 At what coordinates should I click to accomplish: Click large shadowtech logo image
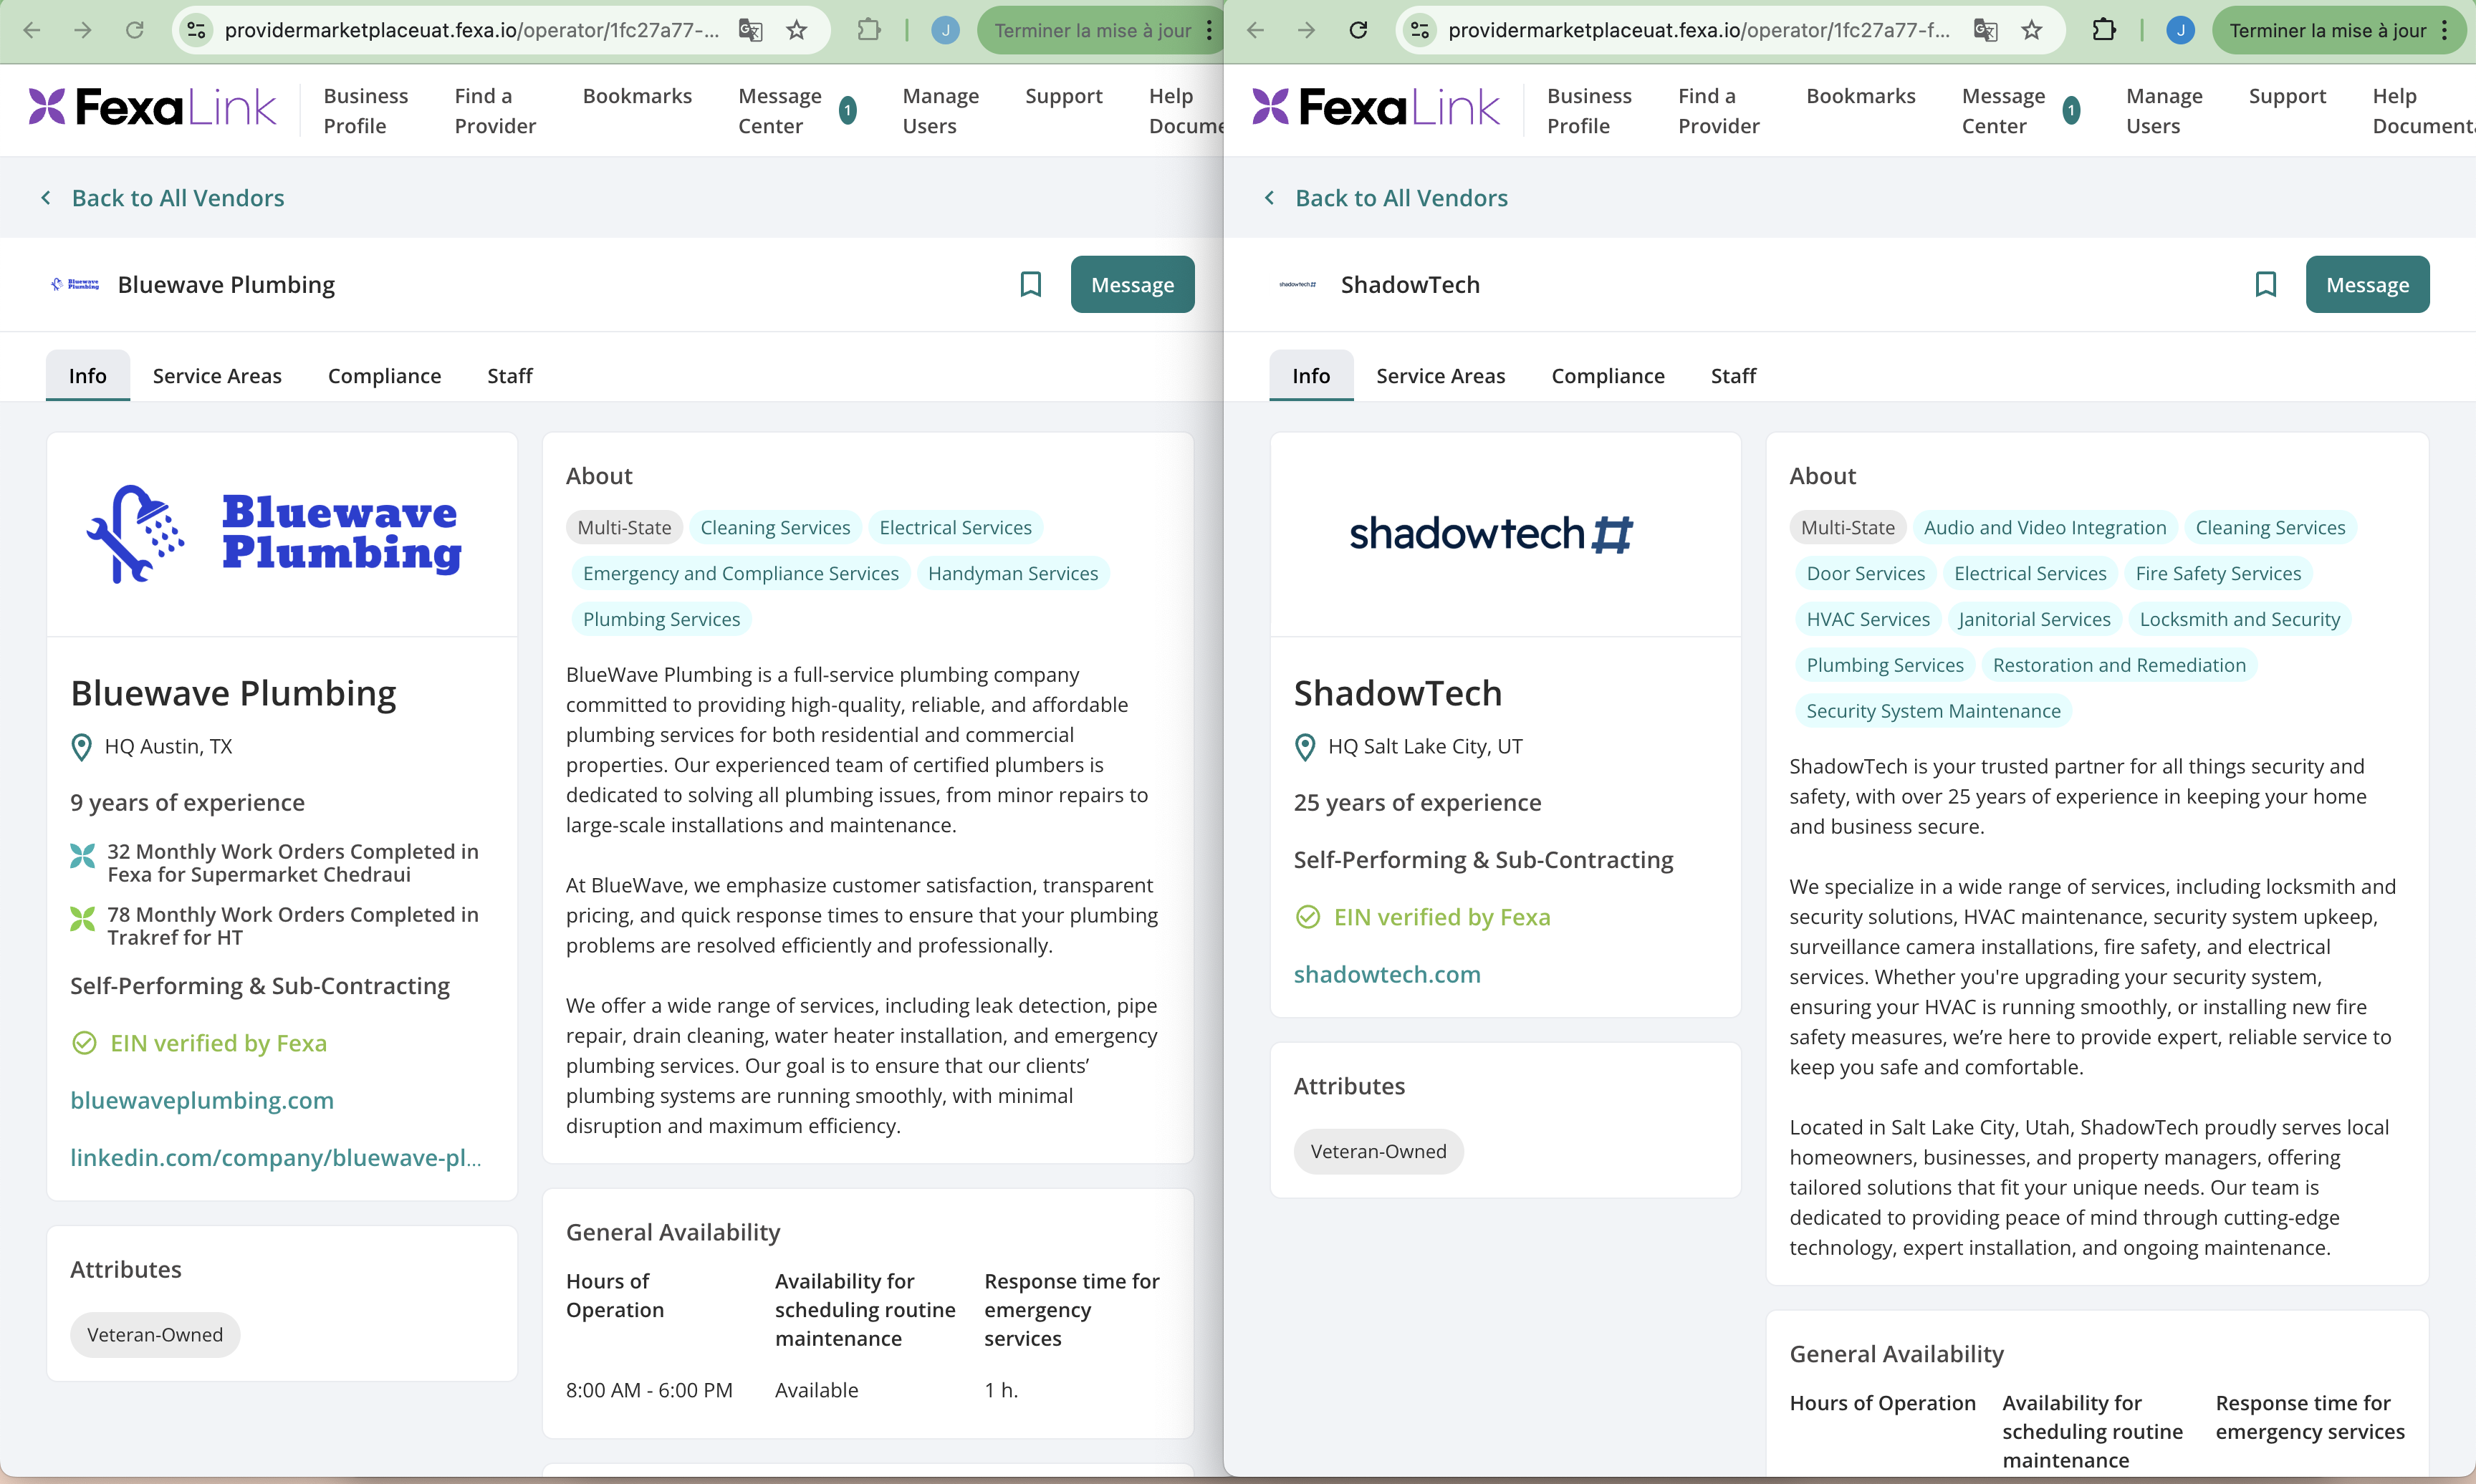1491,534
